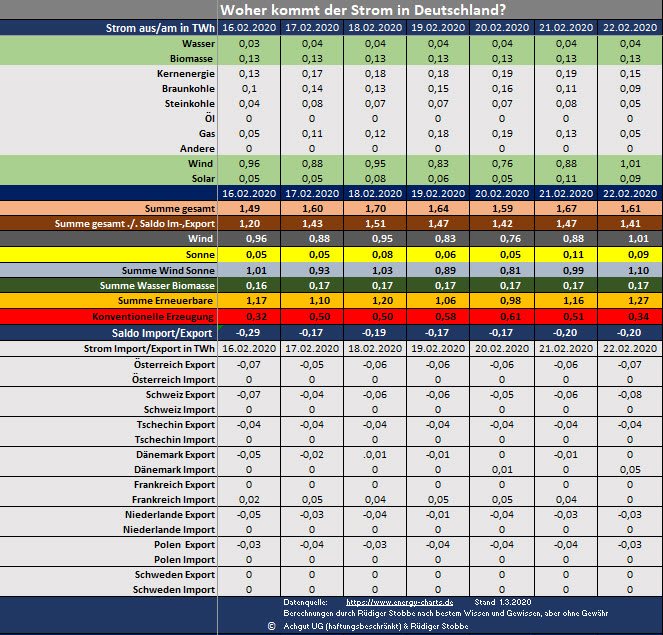The width and height of the screenshot is (663, 635).
Task: Select 22.02.2020 in the topmost date row
Action: pos(632,28)
